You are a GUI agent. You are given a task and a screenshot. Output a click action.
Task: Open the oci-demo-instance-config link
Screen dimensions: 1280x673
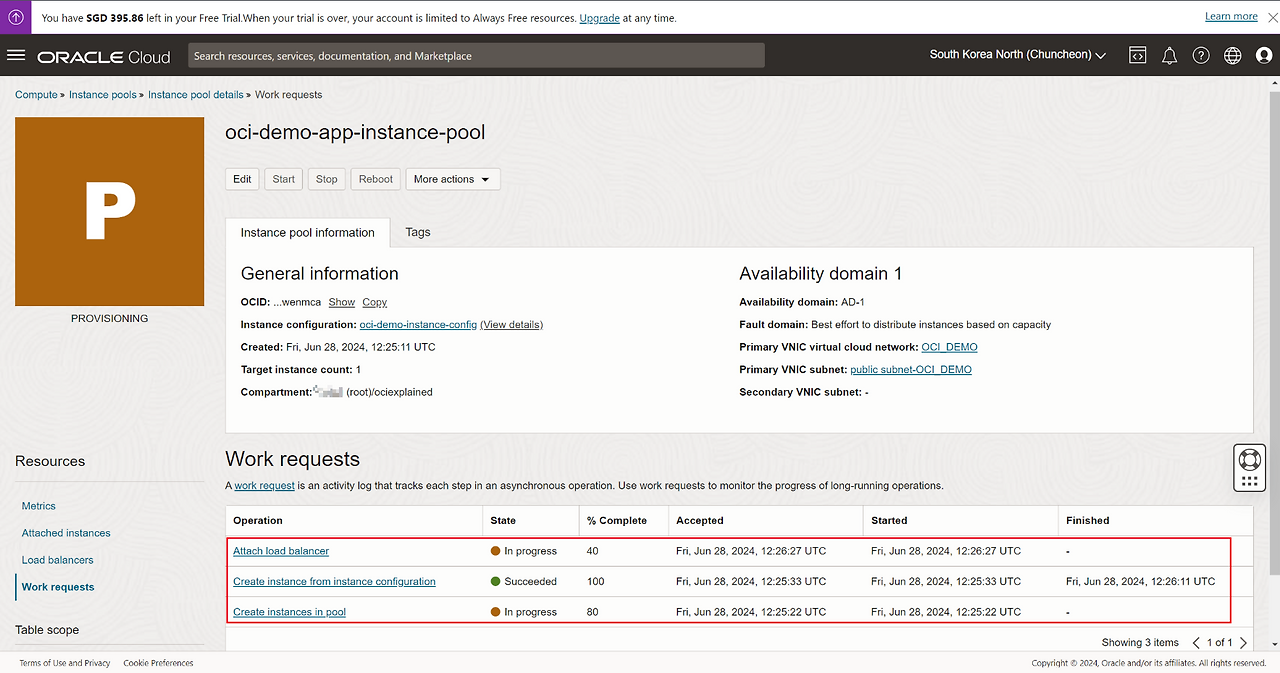pos(418,325)
